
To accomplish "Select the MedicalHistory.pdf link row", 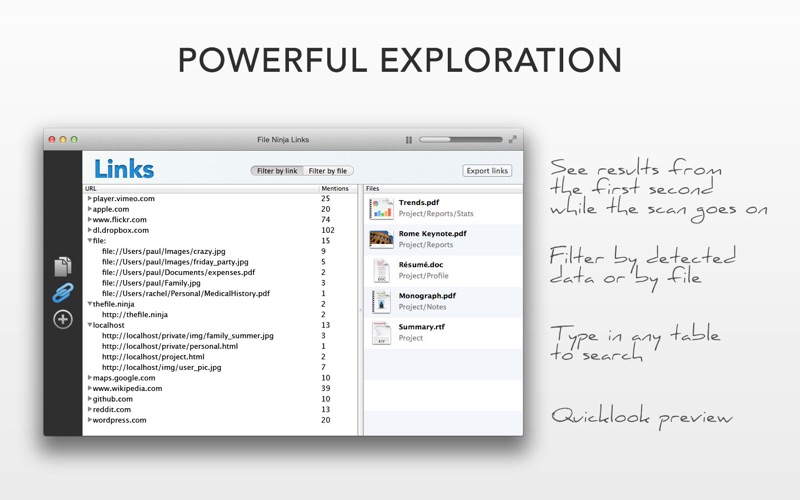I will click(185, 294).
